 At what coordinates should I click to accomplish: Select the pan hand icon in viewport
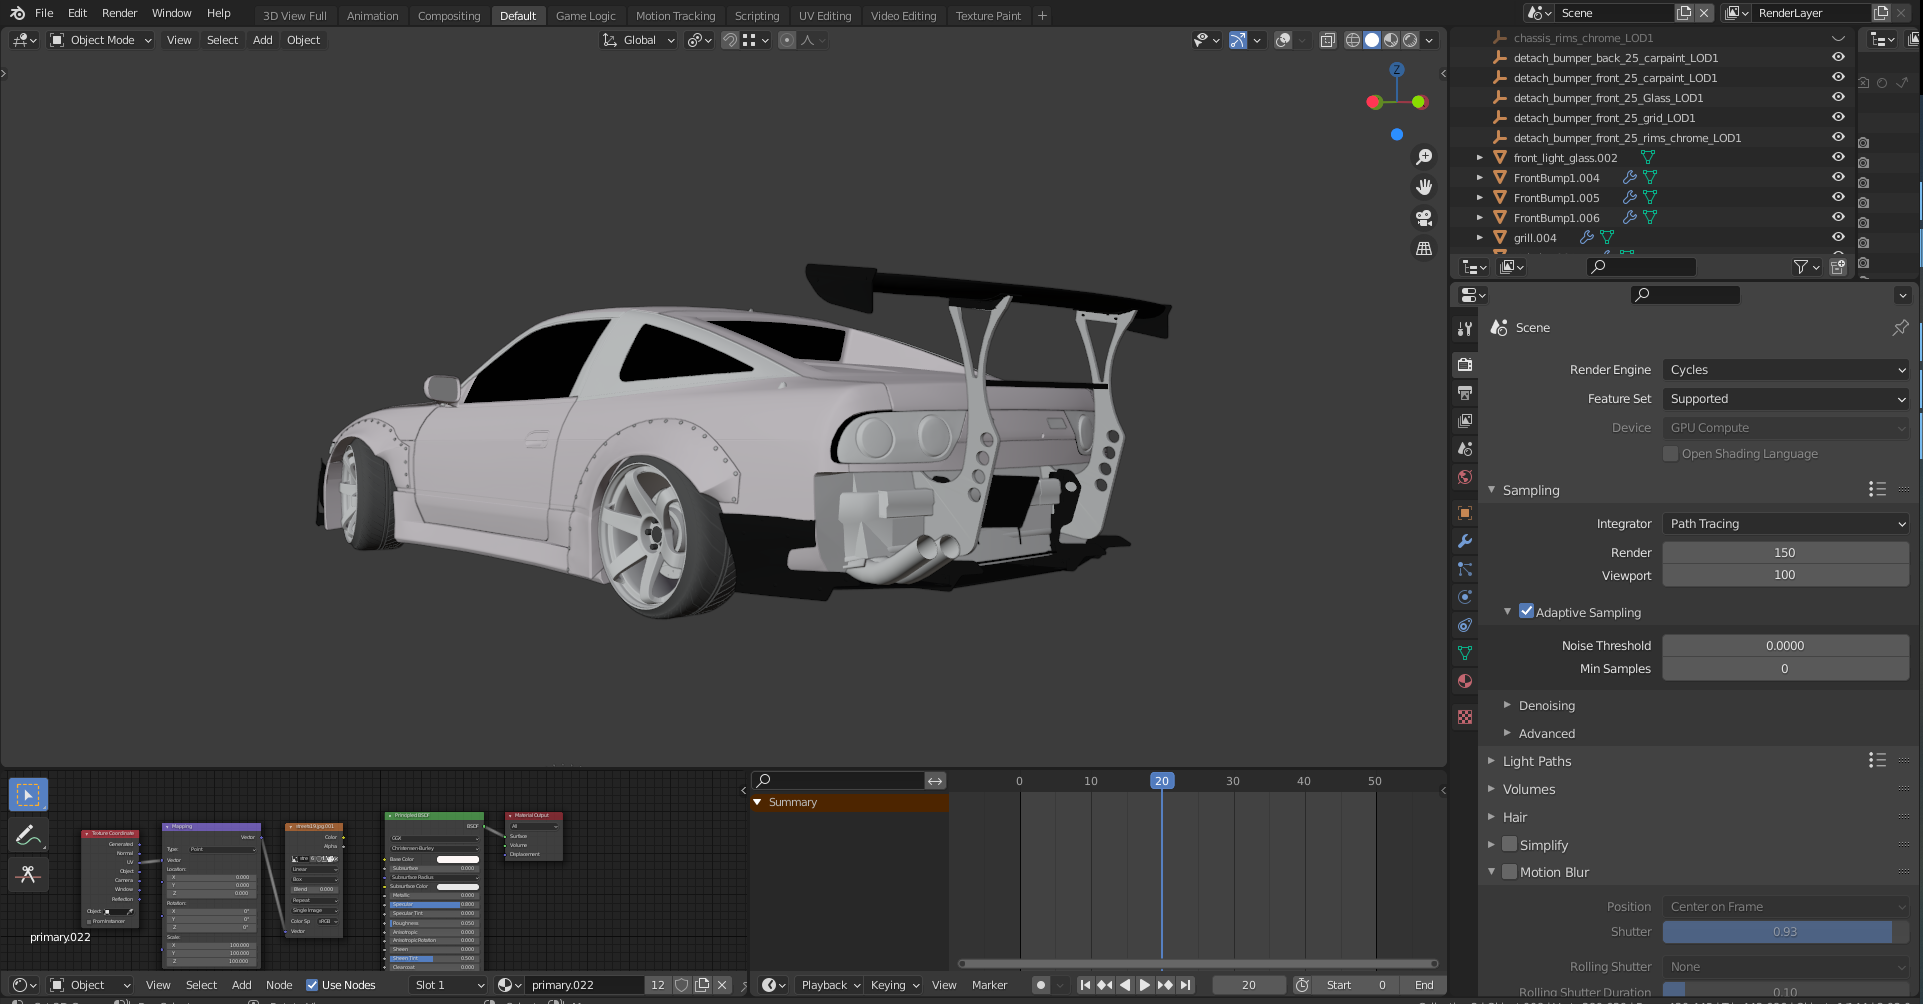coord(1424,187)
